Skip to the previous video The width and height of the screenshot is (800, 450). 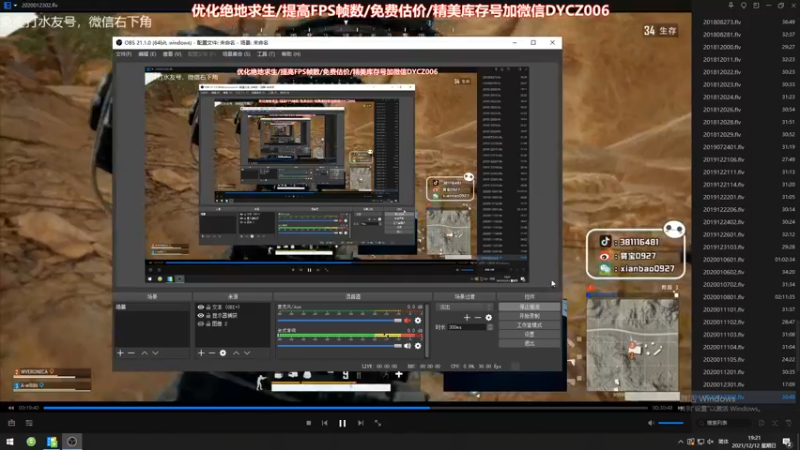324,423
